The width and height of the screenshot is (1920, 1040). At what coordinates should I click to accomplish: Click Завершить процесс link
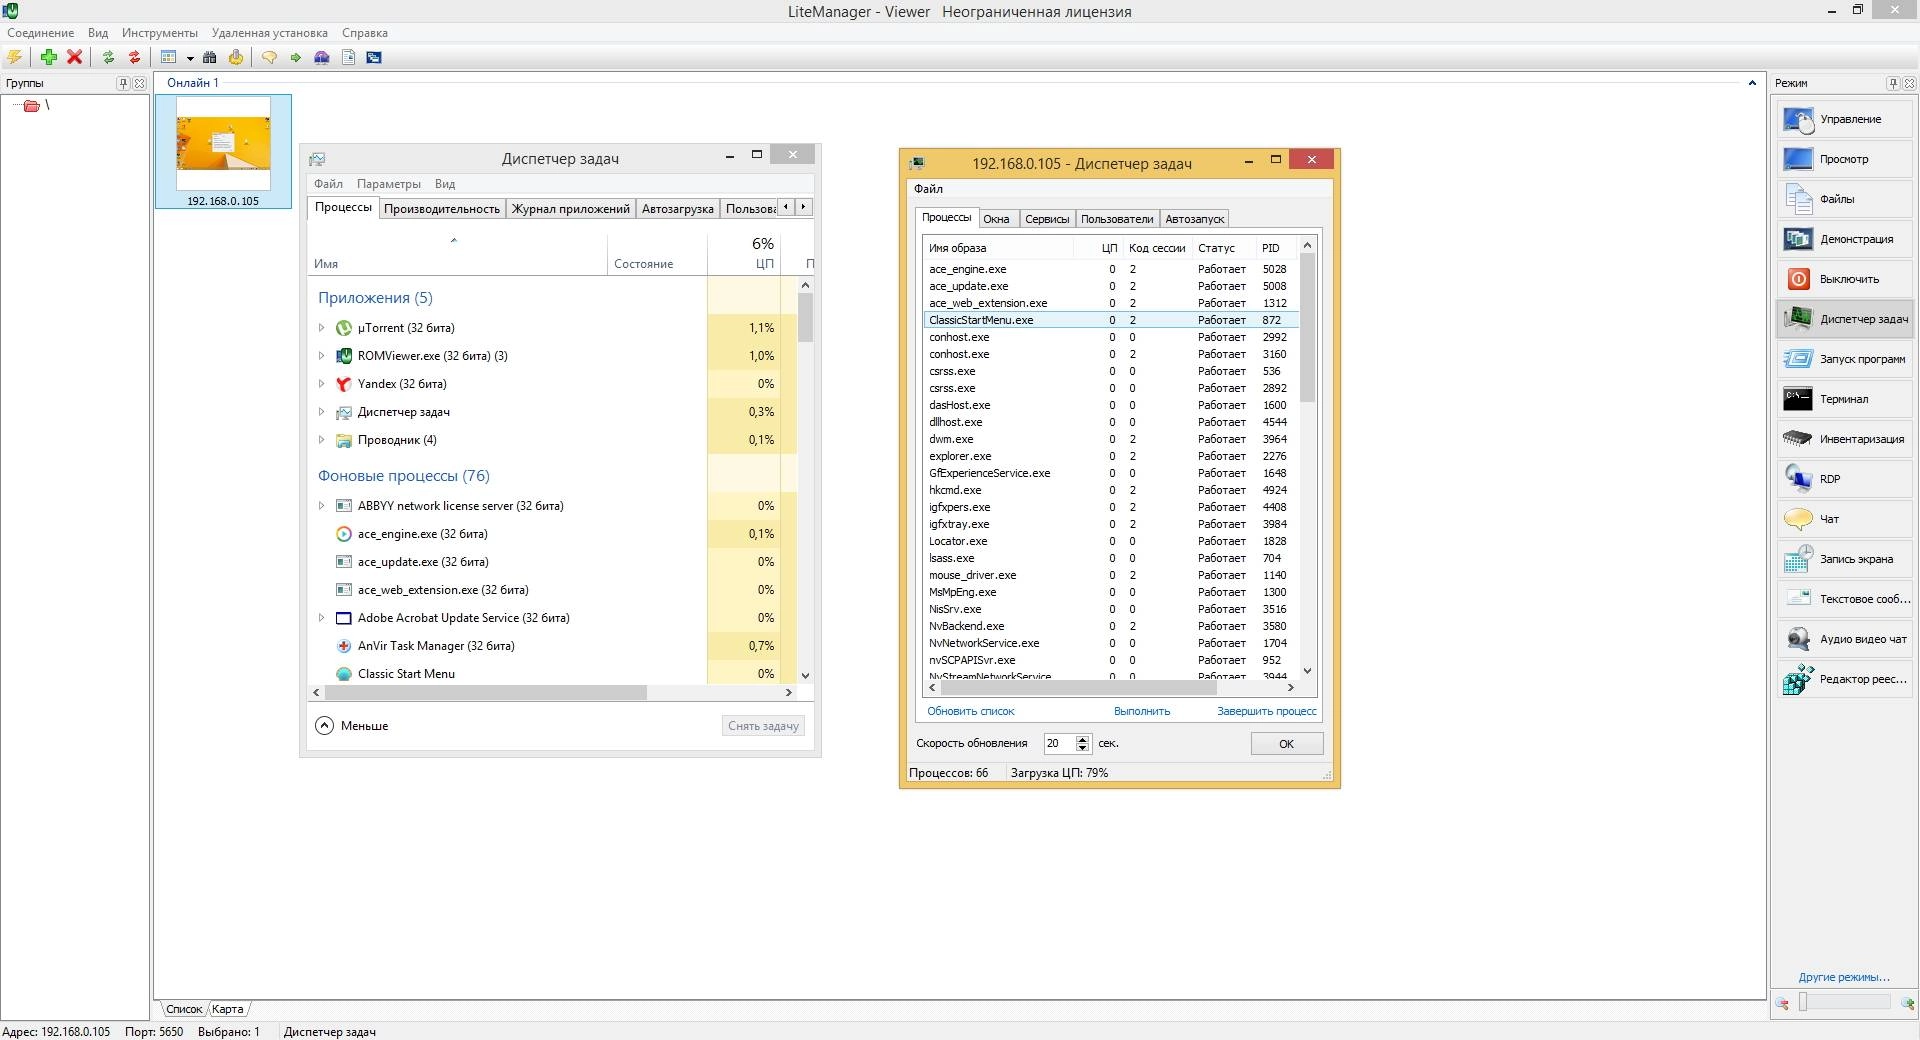[1267, 711]
